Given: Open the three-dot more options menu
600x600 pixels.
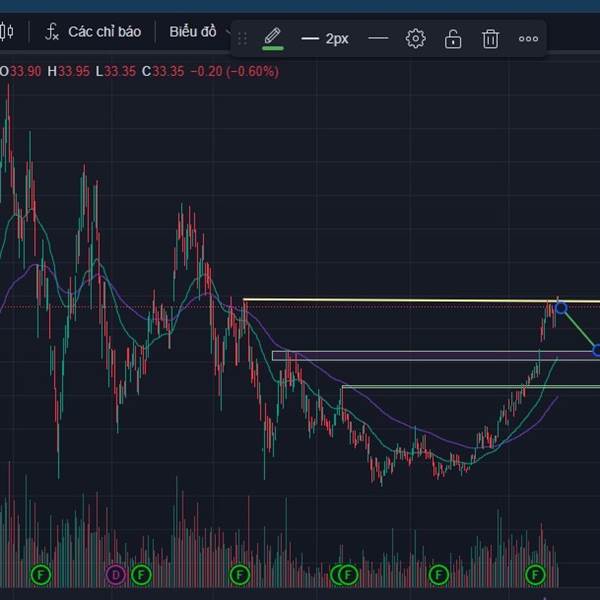Looking at the screenshot, I should pyautogui.click(x=528, y=39).
